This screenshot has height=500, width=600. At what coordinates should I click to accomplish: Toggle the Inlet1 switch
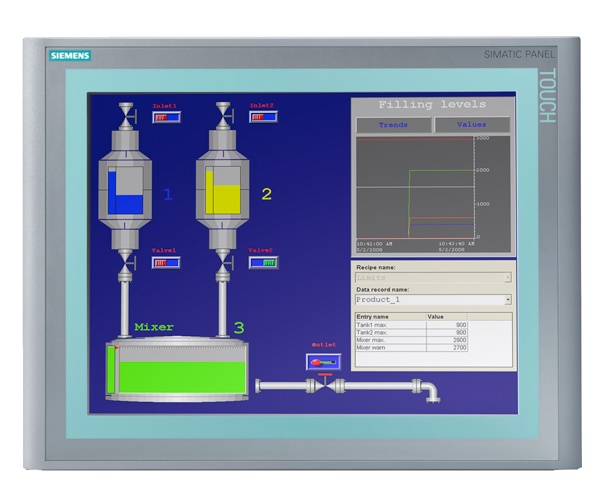(x=166, y=117)
